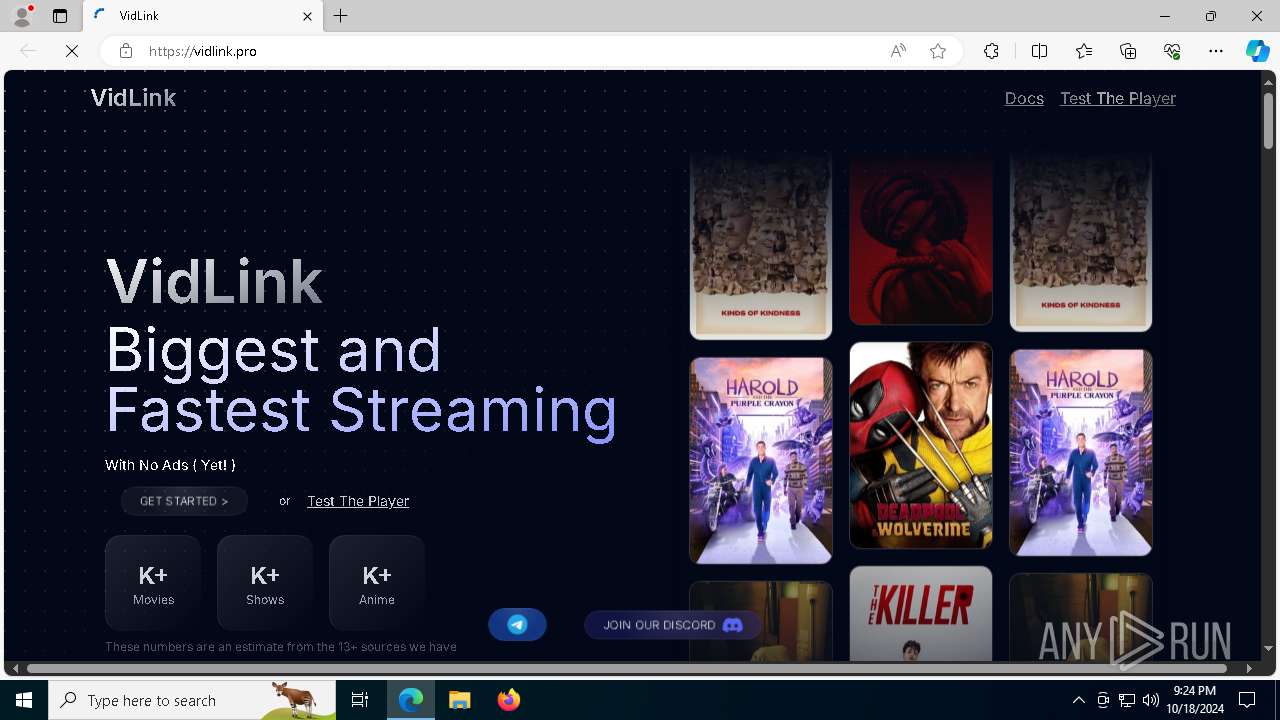Toggle split screen view
The width and height of the screenshot is (1280, 720).
tap(1039, 51)
